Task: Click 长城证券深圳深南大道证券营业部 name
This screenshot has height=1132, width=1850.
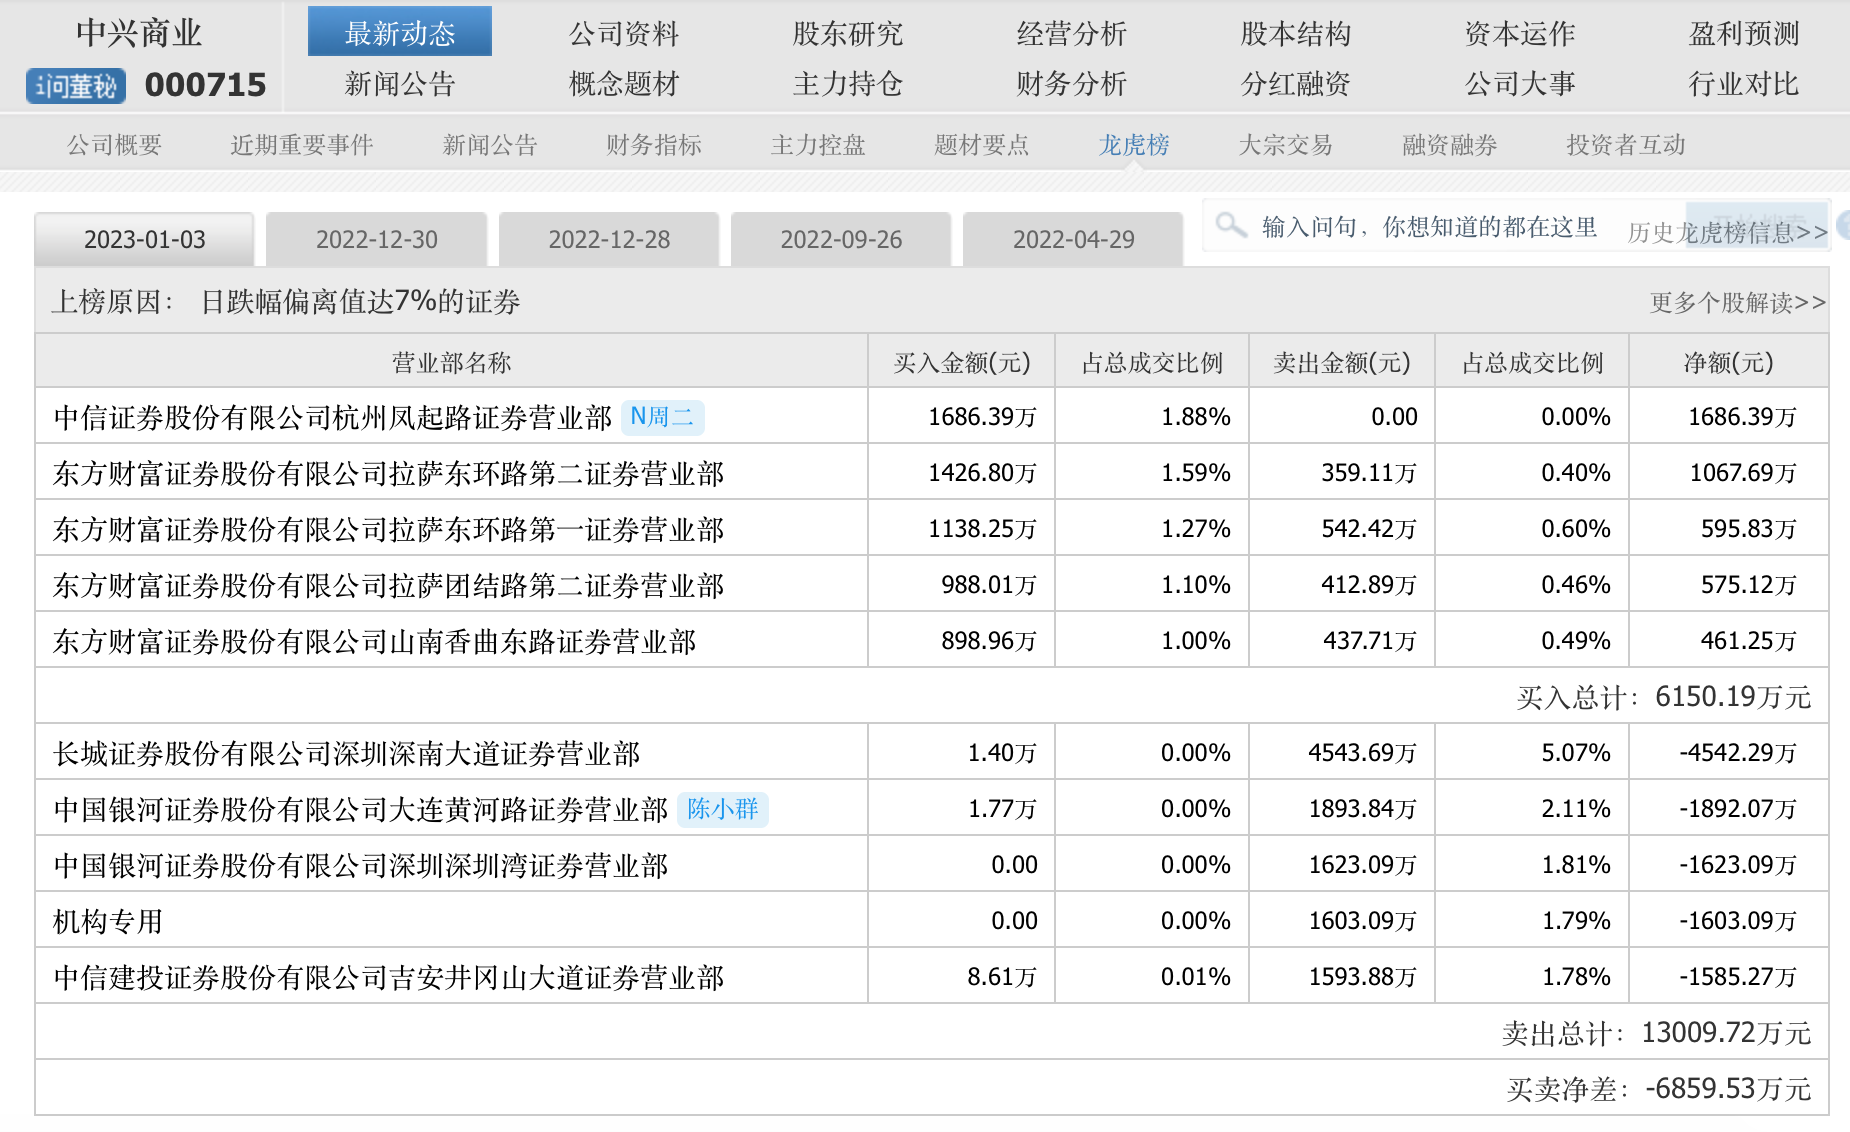Action: [x=346, y=753]
